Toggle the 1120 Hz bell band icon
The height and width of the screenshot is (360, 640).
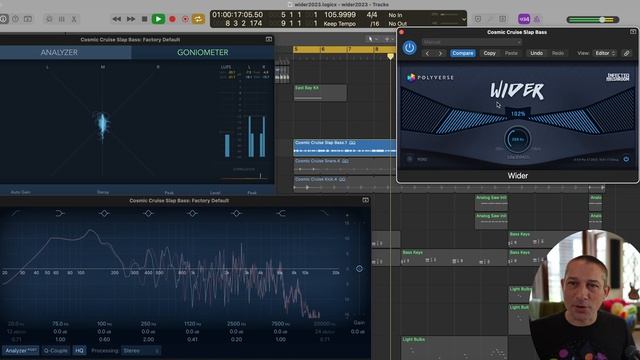click(192, 213)
